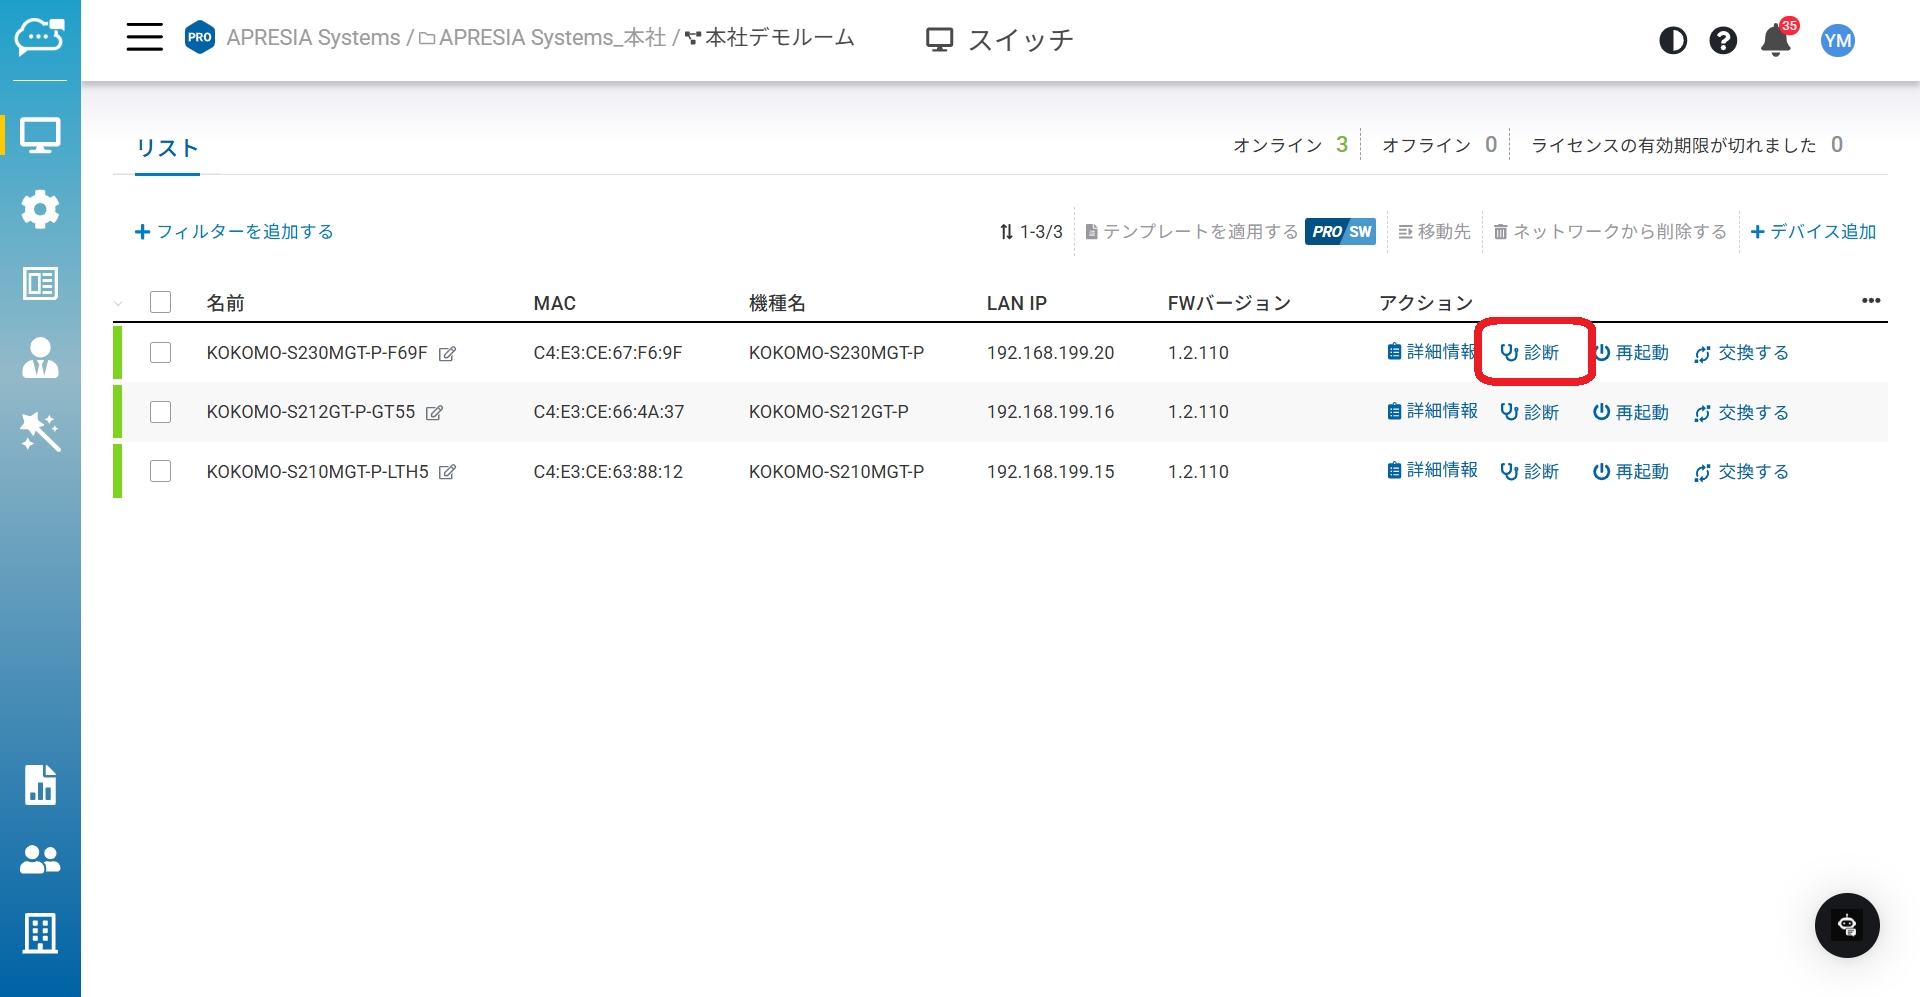Open the hamburger navigation menu
Viewport: 1920px width, 997px height.
tap(144, 38)
